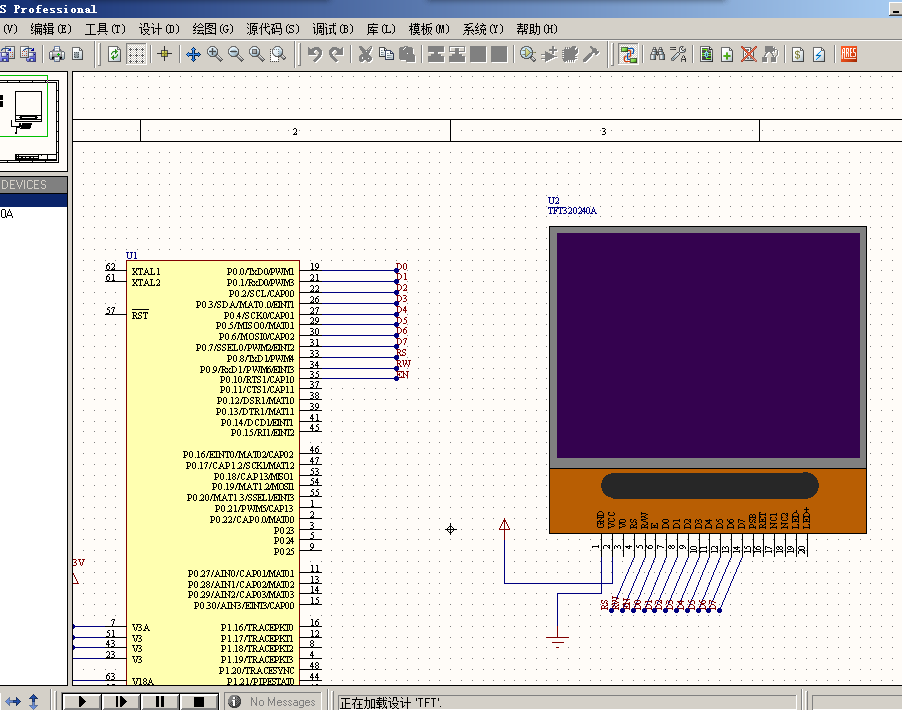Stop the simulation

(199, 701)
